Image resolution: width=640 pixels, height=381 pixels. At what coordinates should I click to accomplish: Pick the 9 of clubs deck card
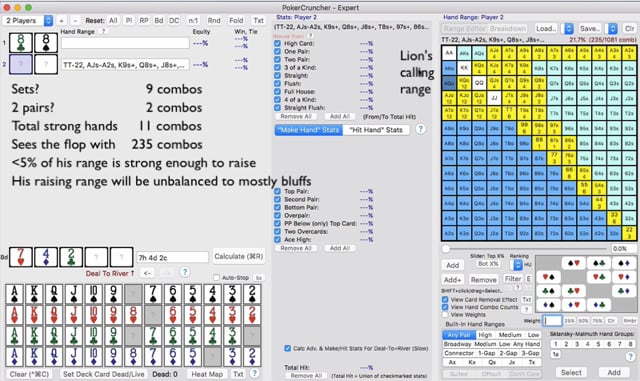pyautogui.click(x=113, y=335)
